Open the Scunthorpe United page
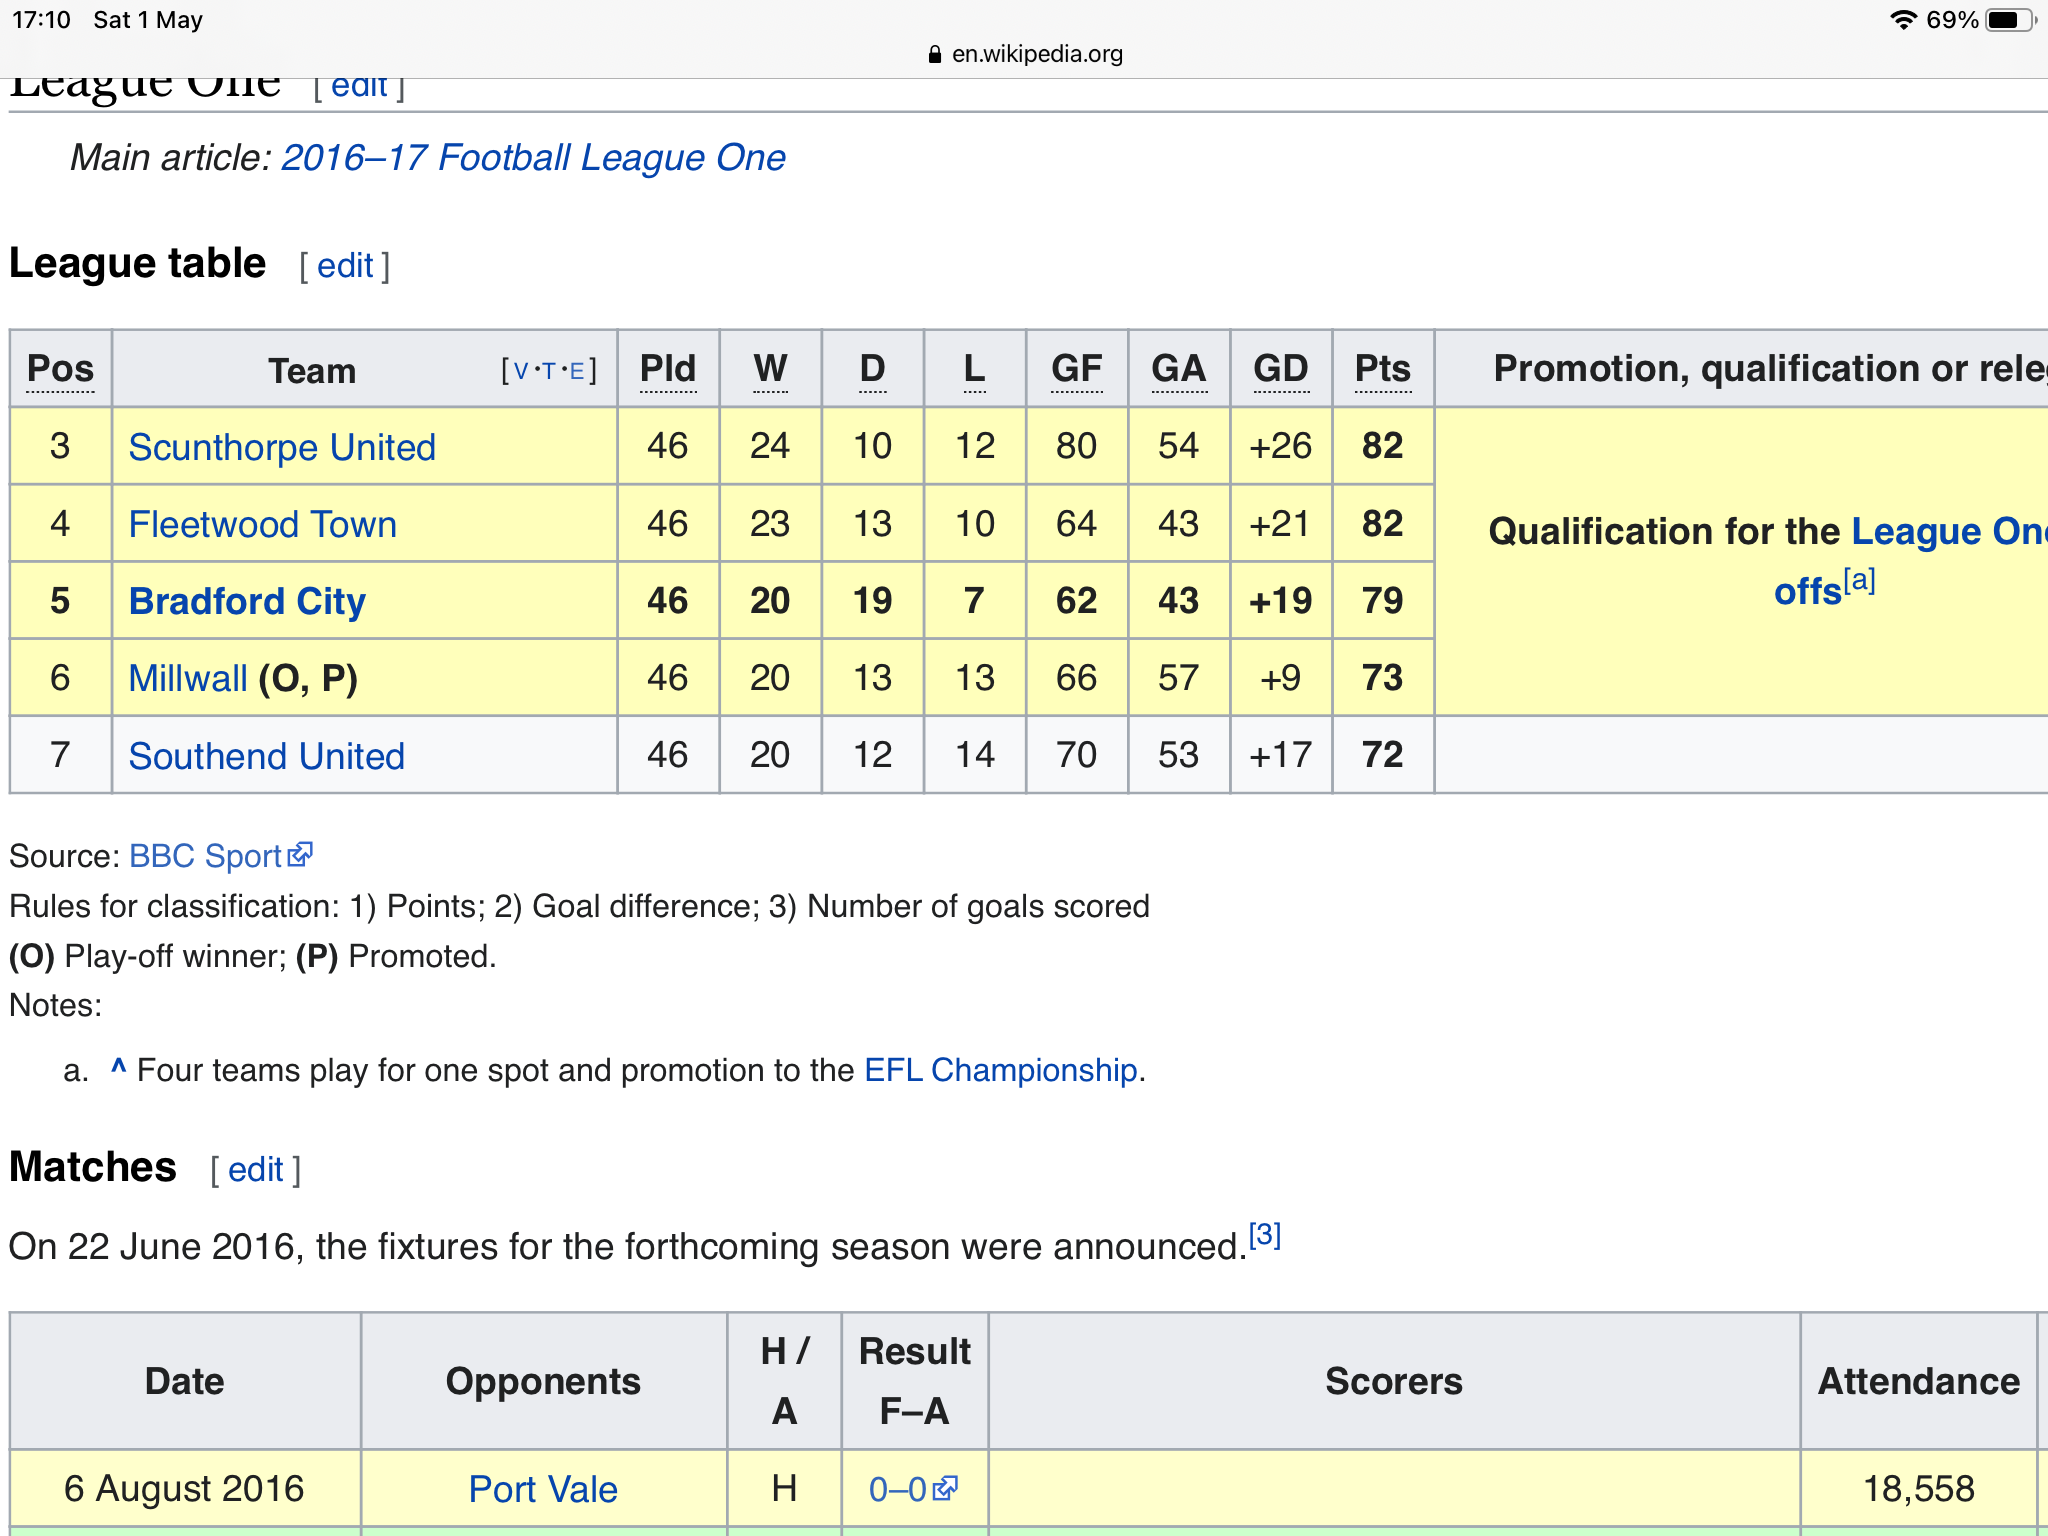Image resolution: width=2048 pixels, height=1536 pixels. tap(282, 447)
